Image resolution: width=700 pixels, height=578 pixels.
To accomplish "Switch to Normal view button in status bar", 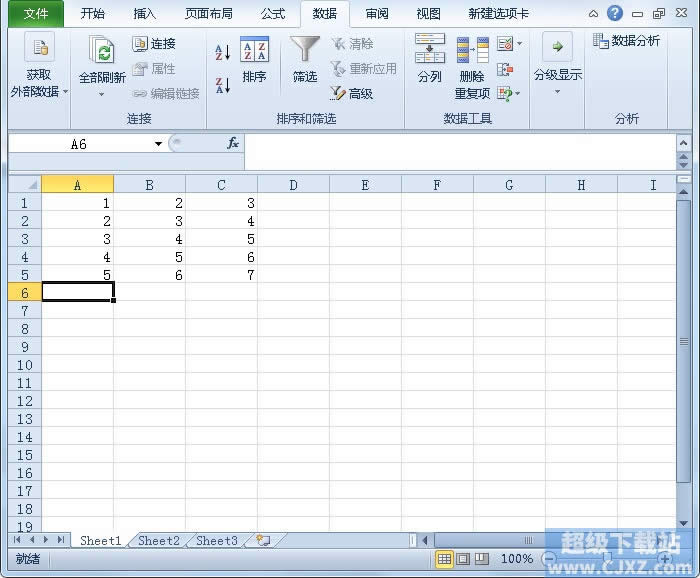I will coord(444,559).
